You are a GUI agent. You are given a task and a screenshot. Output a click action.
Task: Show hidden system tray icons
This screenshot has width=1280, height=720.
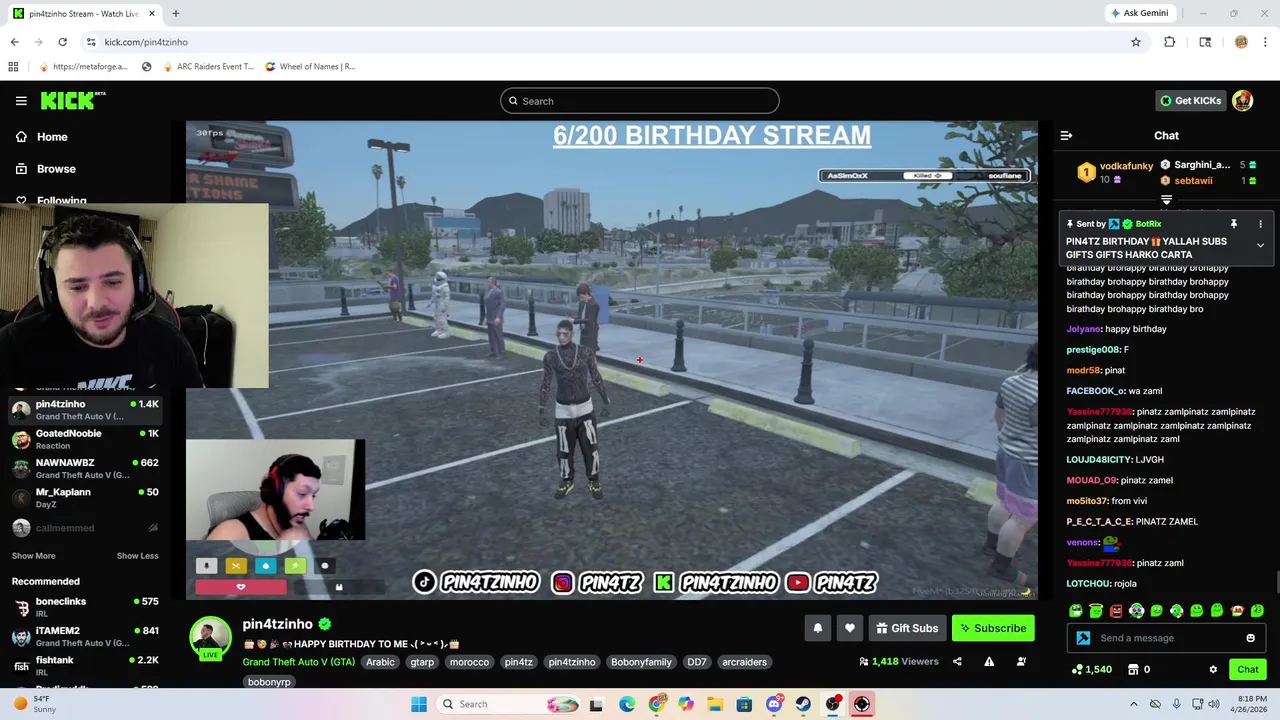(x=1133, y=704)
